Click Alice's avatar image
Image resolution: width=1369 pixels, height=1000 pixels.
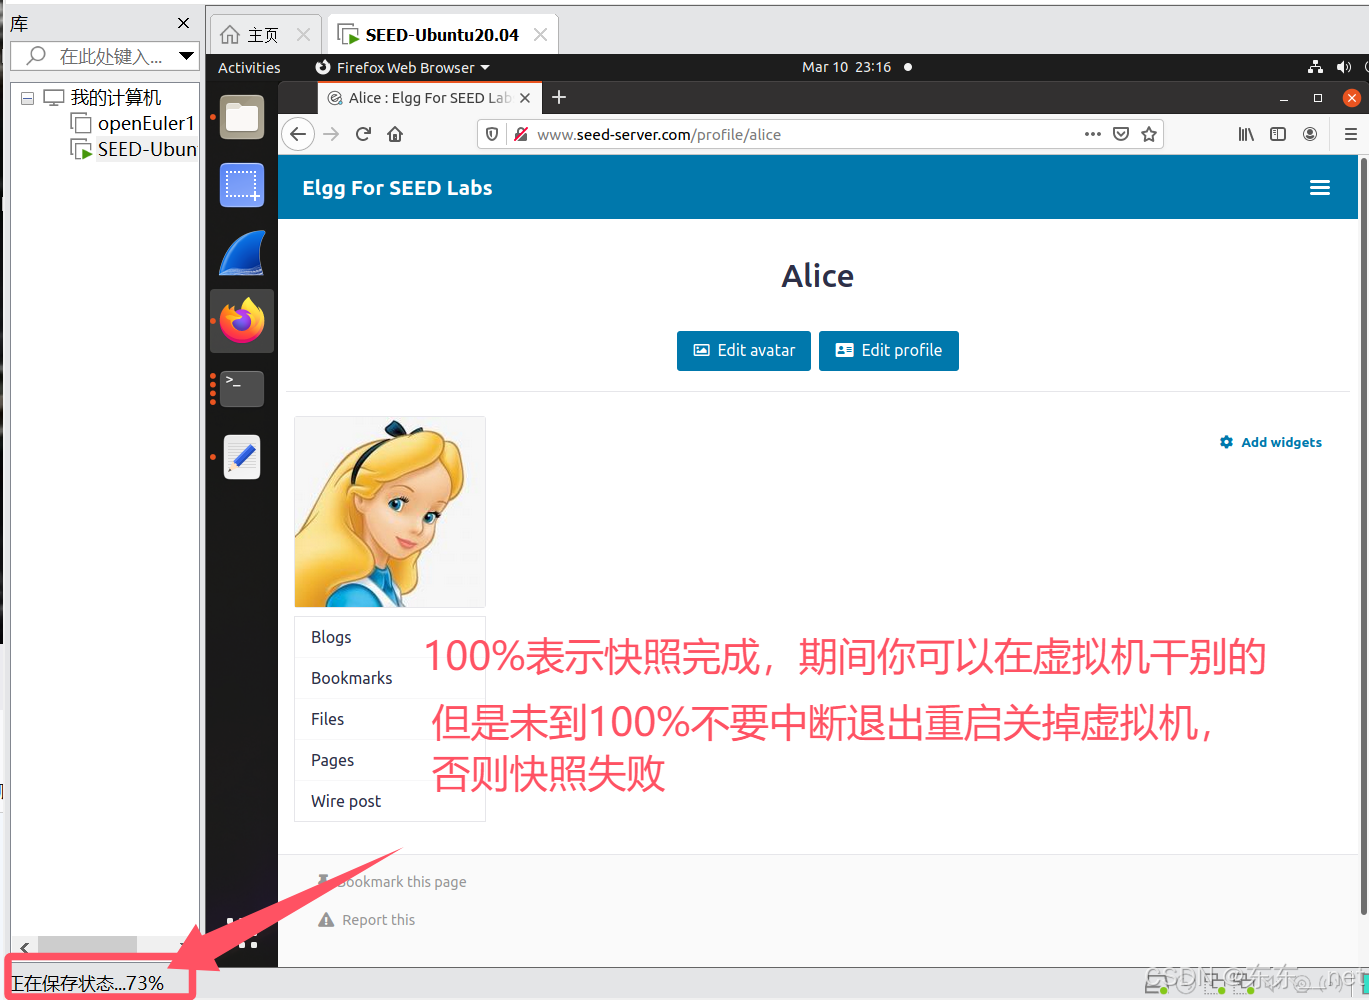(x=390, y=512)
